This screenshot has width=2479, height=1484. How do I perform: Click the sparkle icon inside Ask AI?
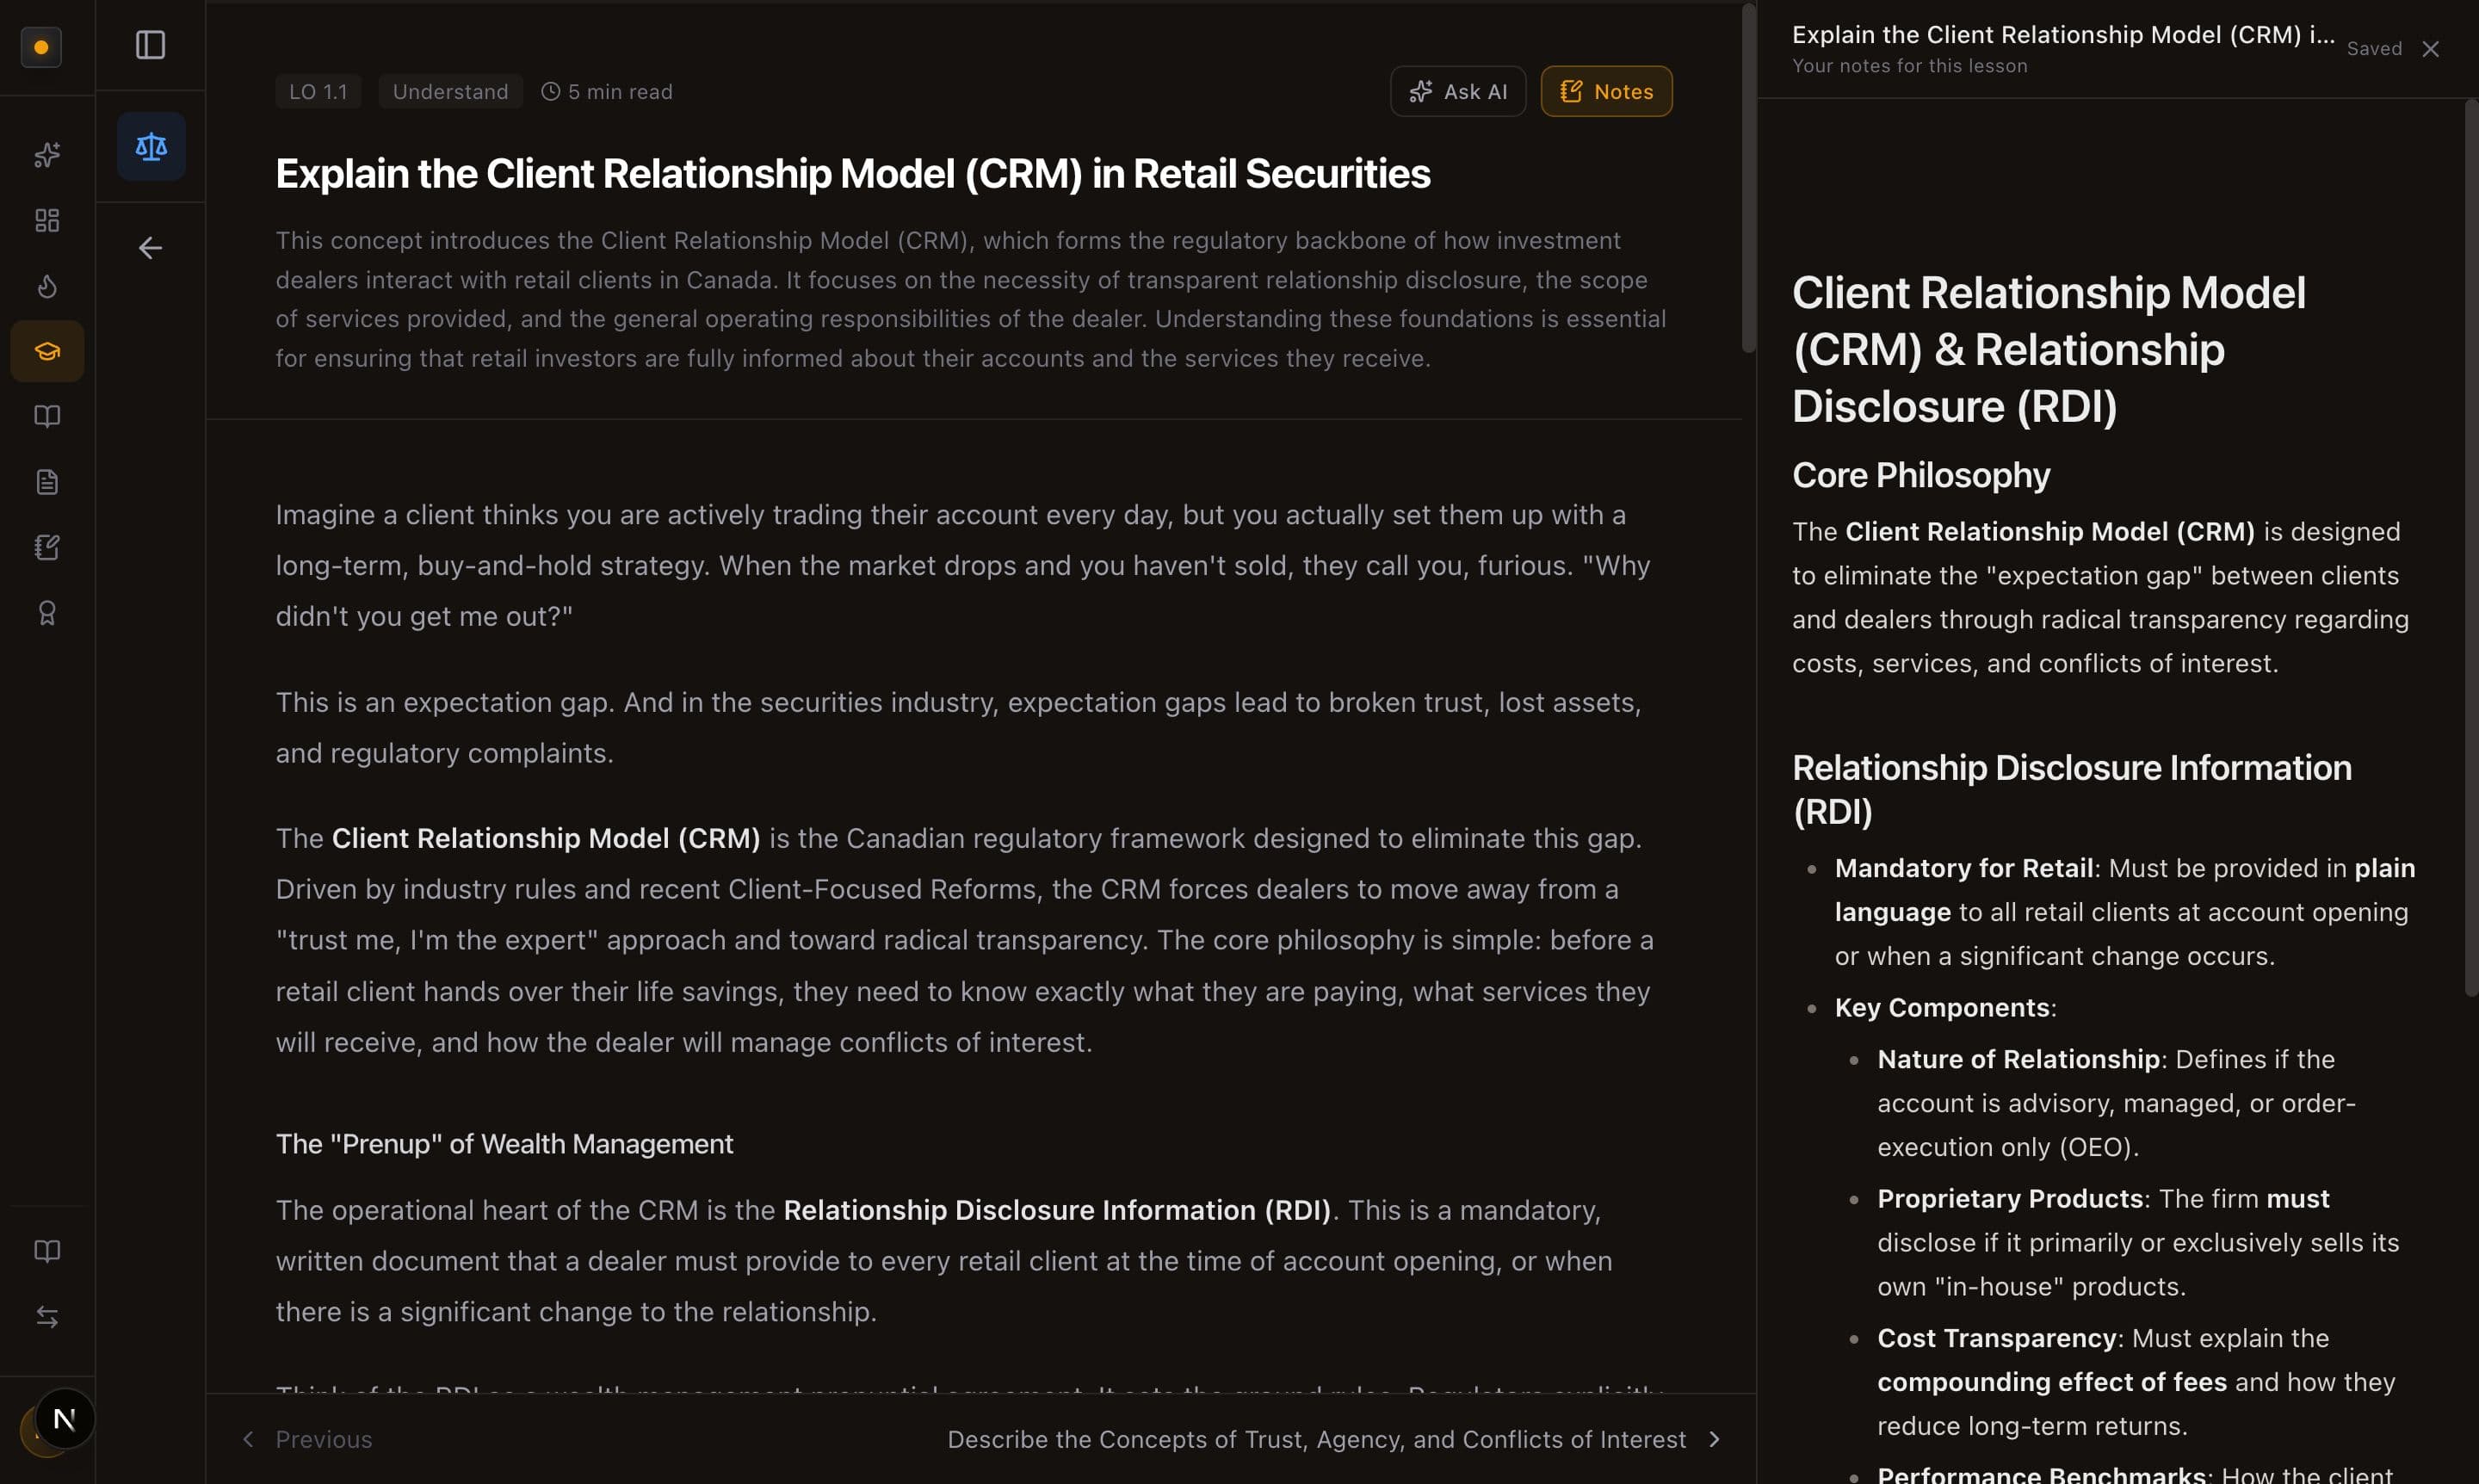(1420, 92)
